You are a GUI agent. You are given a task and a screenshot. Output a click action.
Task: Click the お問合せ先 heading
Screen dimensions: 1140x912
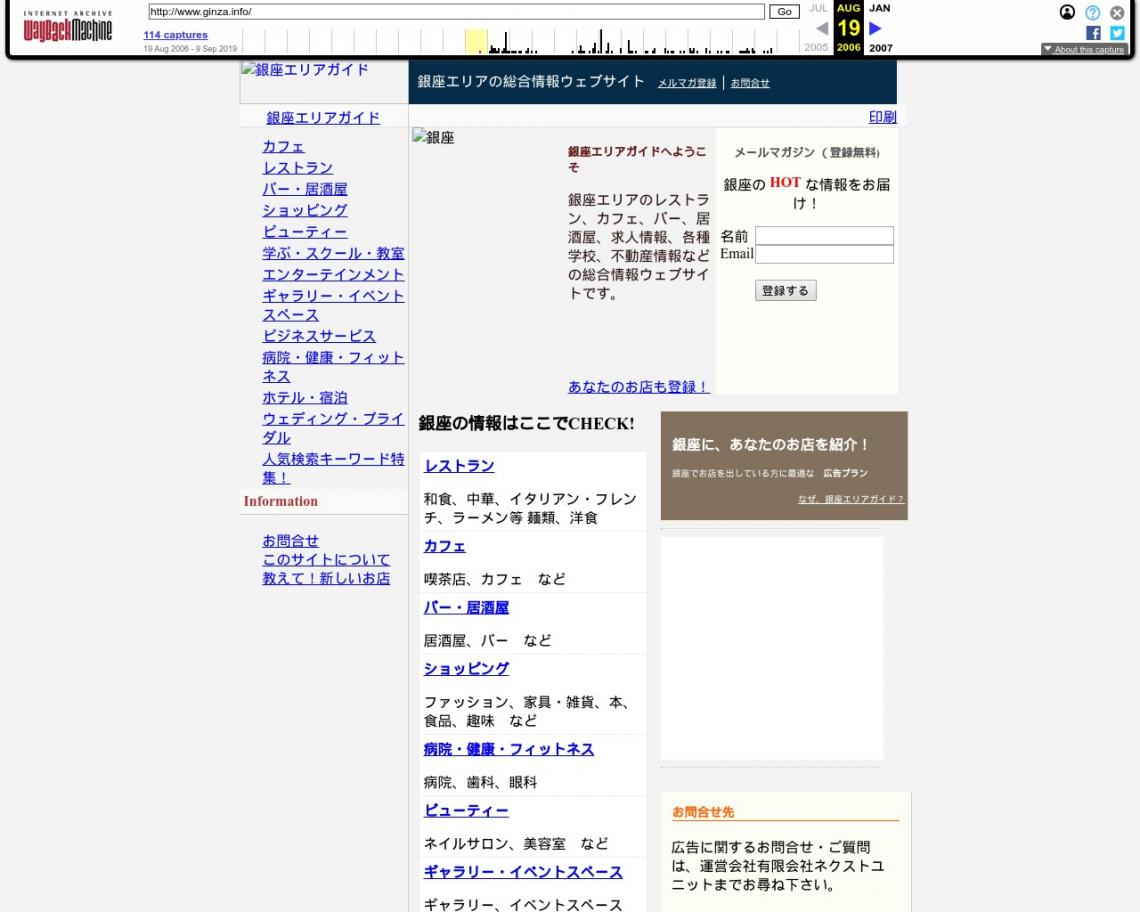pyautogui.click(x=703, y=812)
